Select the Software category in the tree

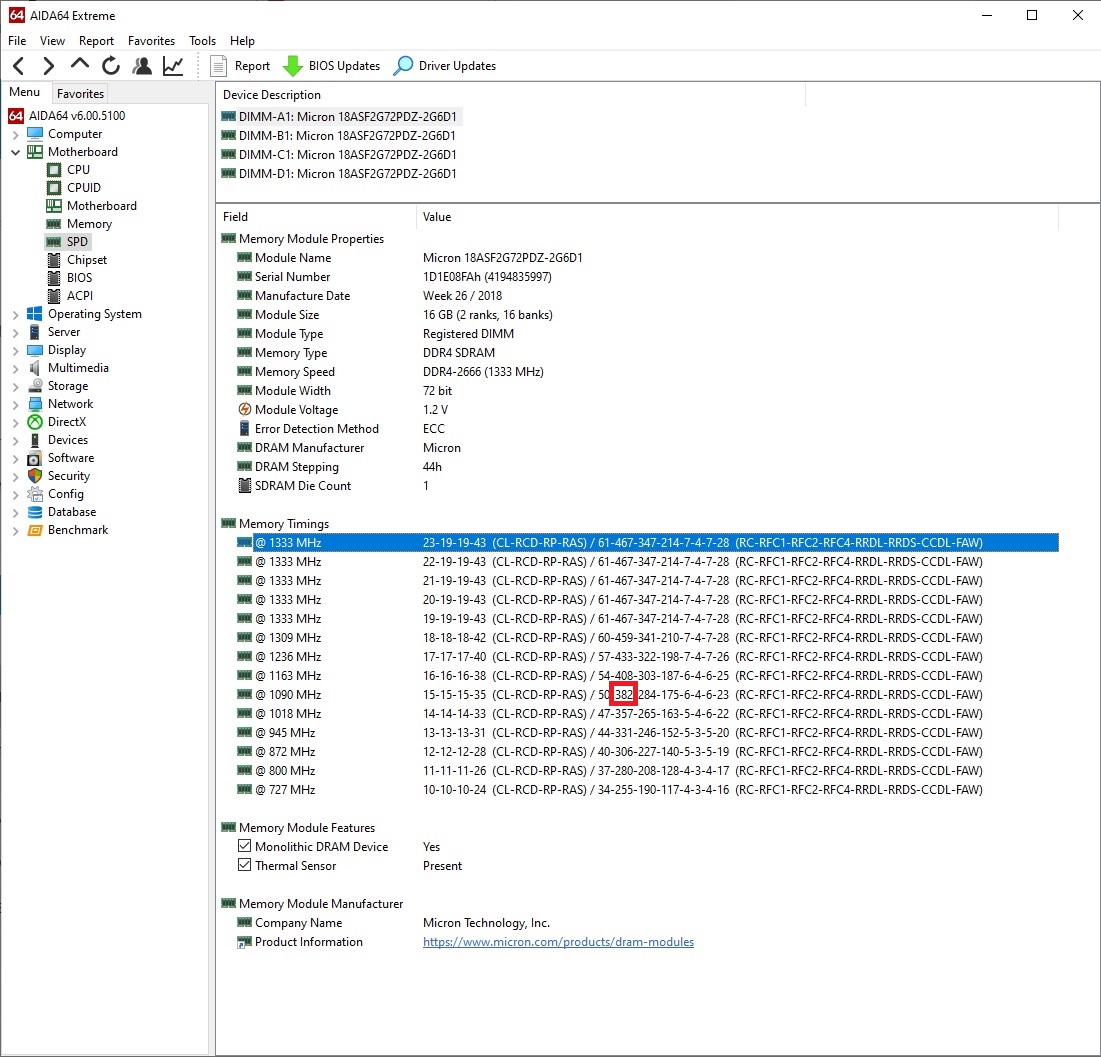pyautogui.click(x=60, y=458)
